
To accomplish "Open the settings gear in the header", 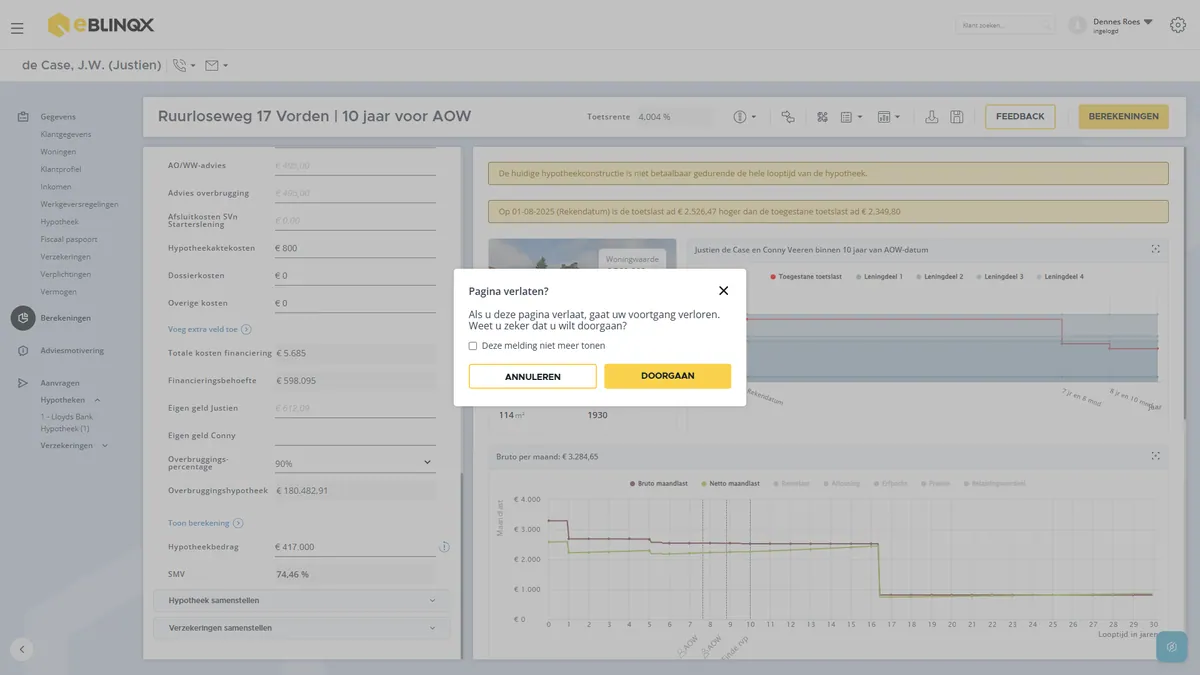I will (1177, 25).
